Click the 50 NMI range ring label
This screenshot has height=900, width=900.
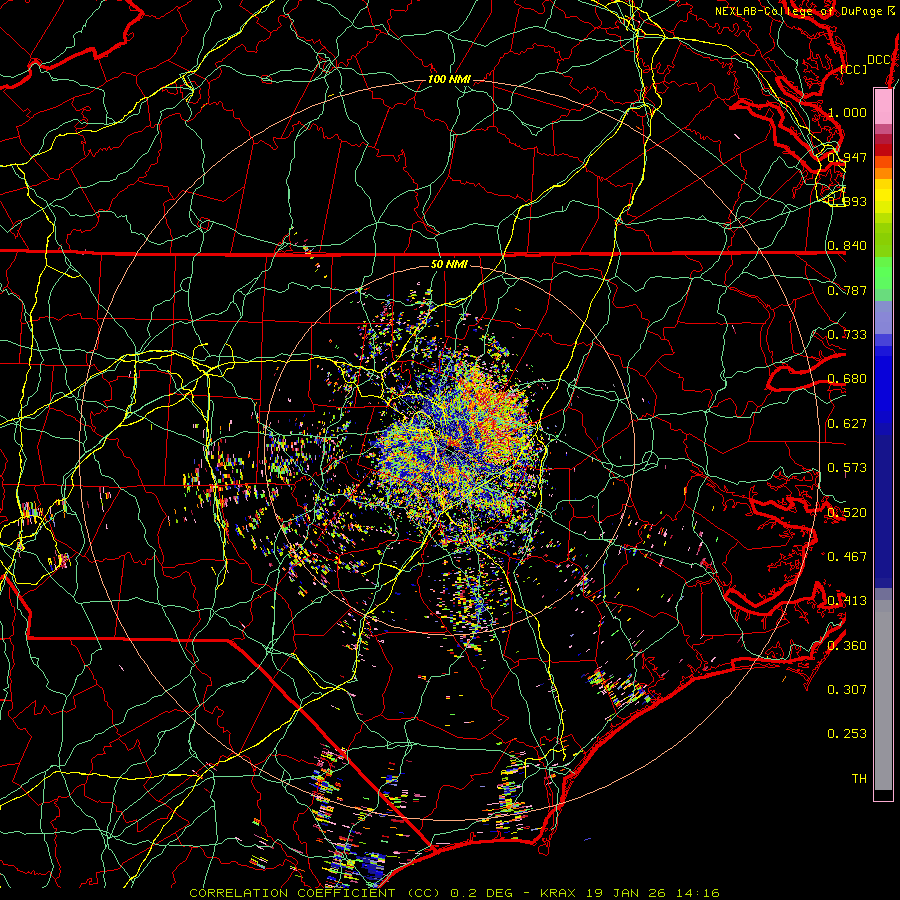point(449,264)
